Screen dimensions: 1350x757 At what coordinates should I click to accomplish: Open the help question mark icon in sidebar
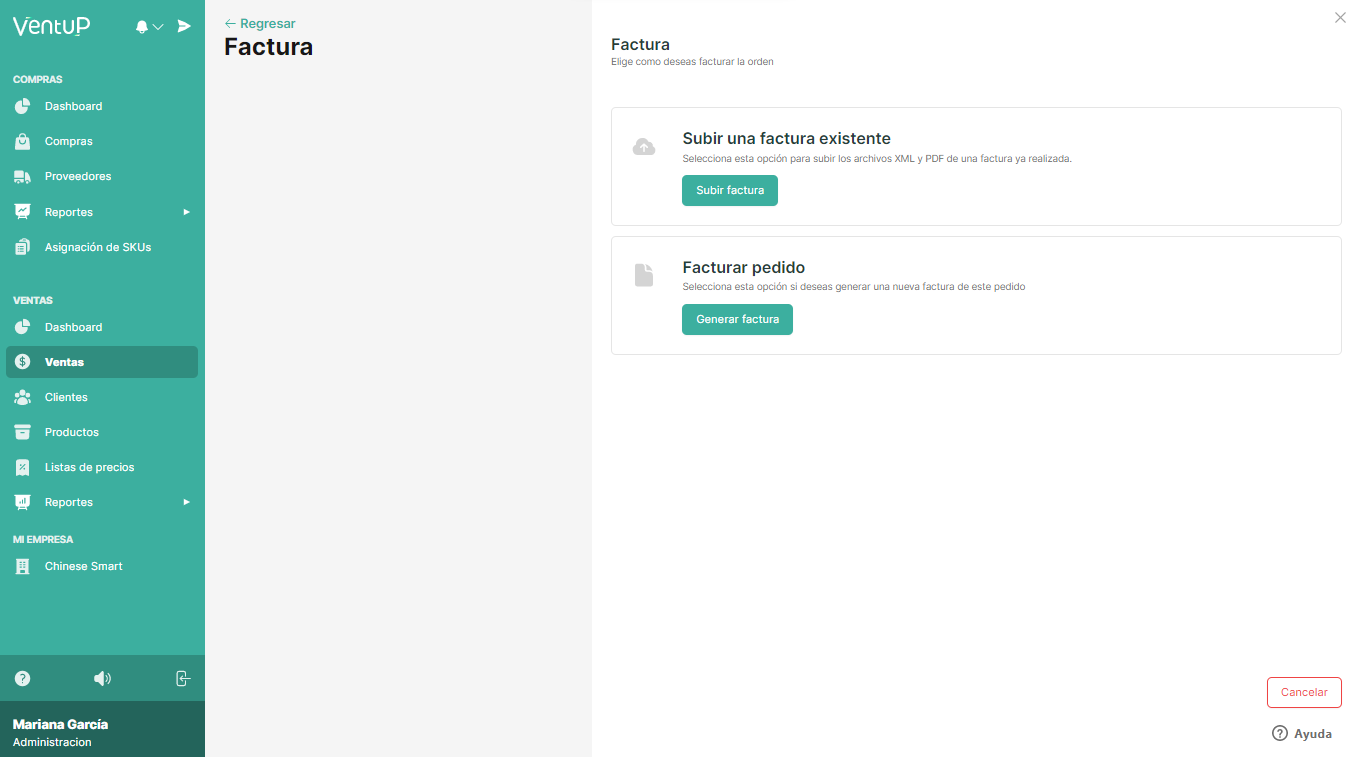point(23,678)
